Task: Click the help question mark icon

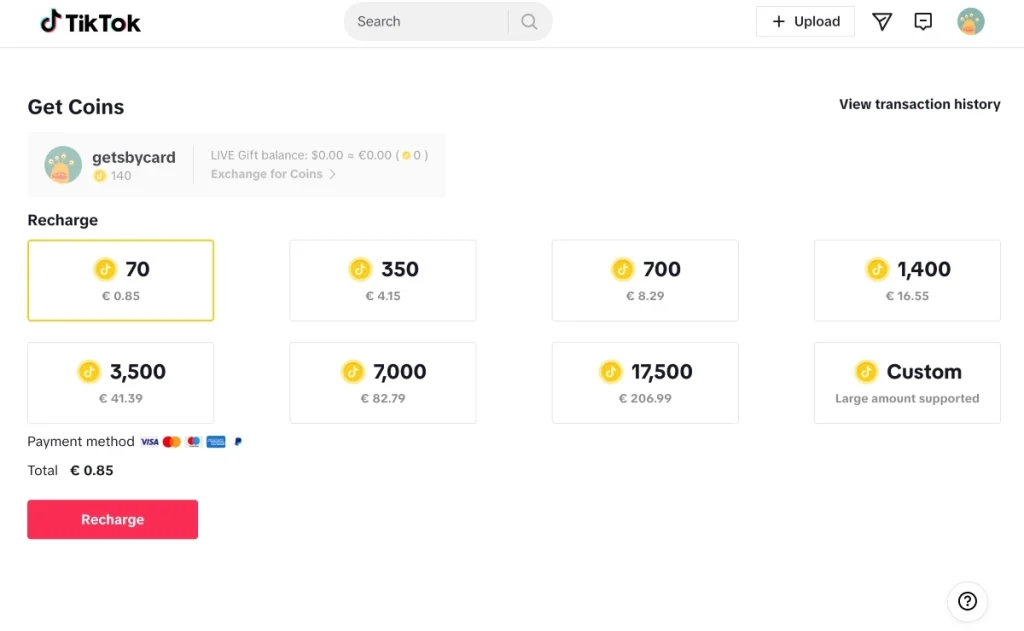Action: tap(967, 601)
